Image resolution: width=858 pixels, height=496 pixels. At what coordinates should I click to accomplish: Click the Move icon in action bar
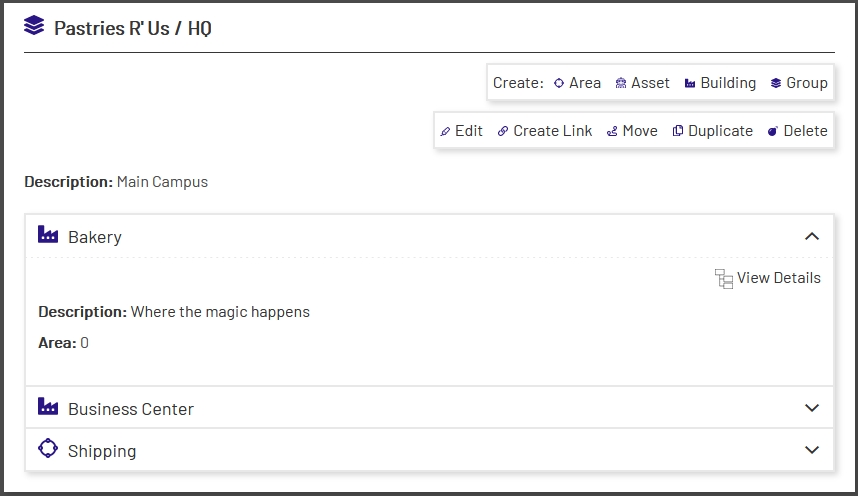612,131
